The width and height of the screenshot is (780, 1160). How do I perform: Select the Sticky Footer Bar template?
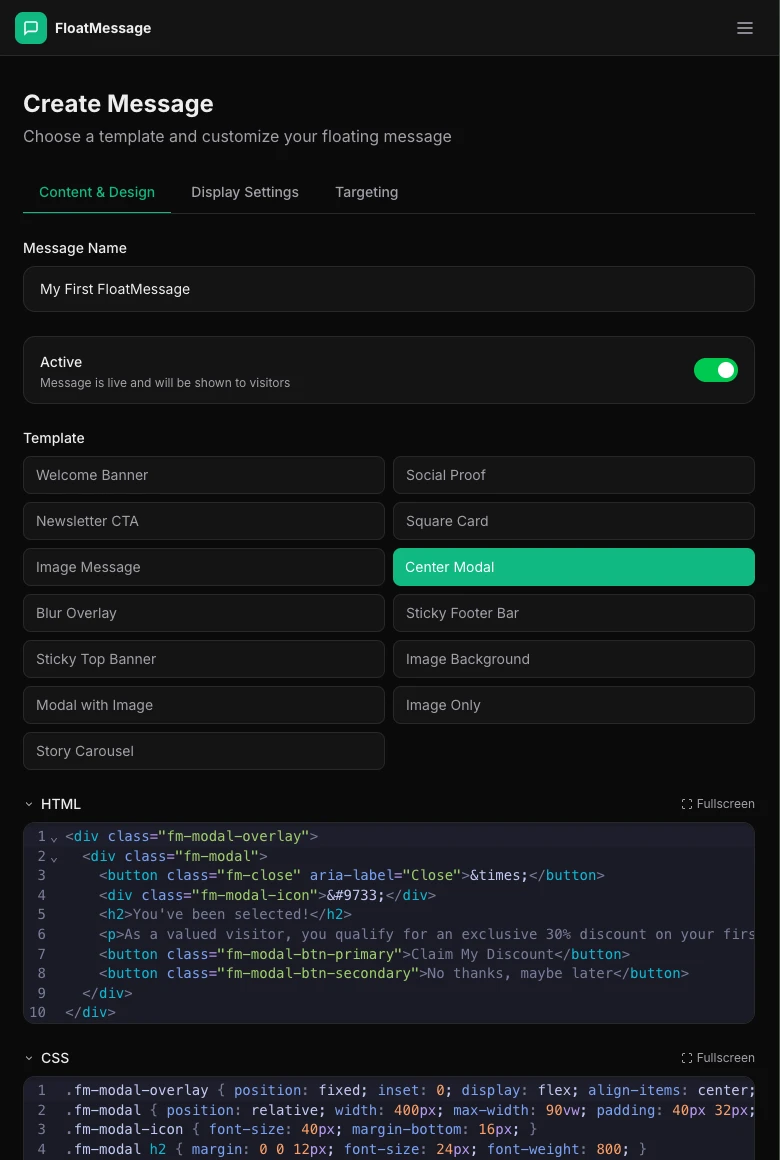click(573, 613)
